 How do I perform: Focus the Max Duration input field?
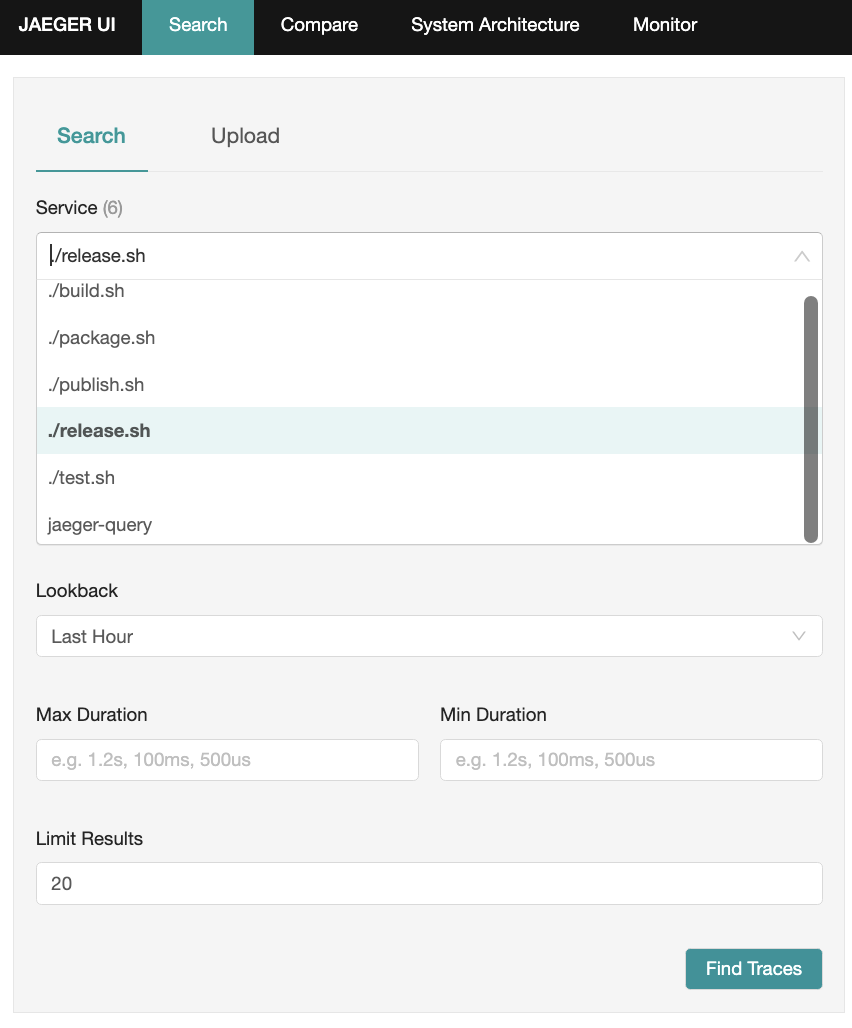[227, 760]
